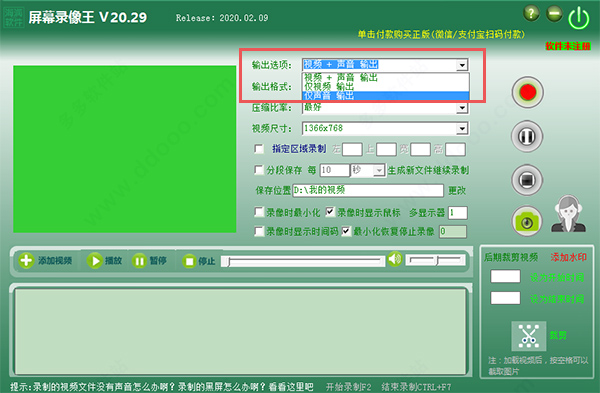Select 视频 + 声音 输出 option in list
Image resolution: width=600 pixels, height=393 pixels.
click(x=386, y=78)
